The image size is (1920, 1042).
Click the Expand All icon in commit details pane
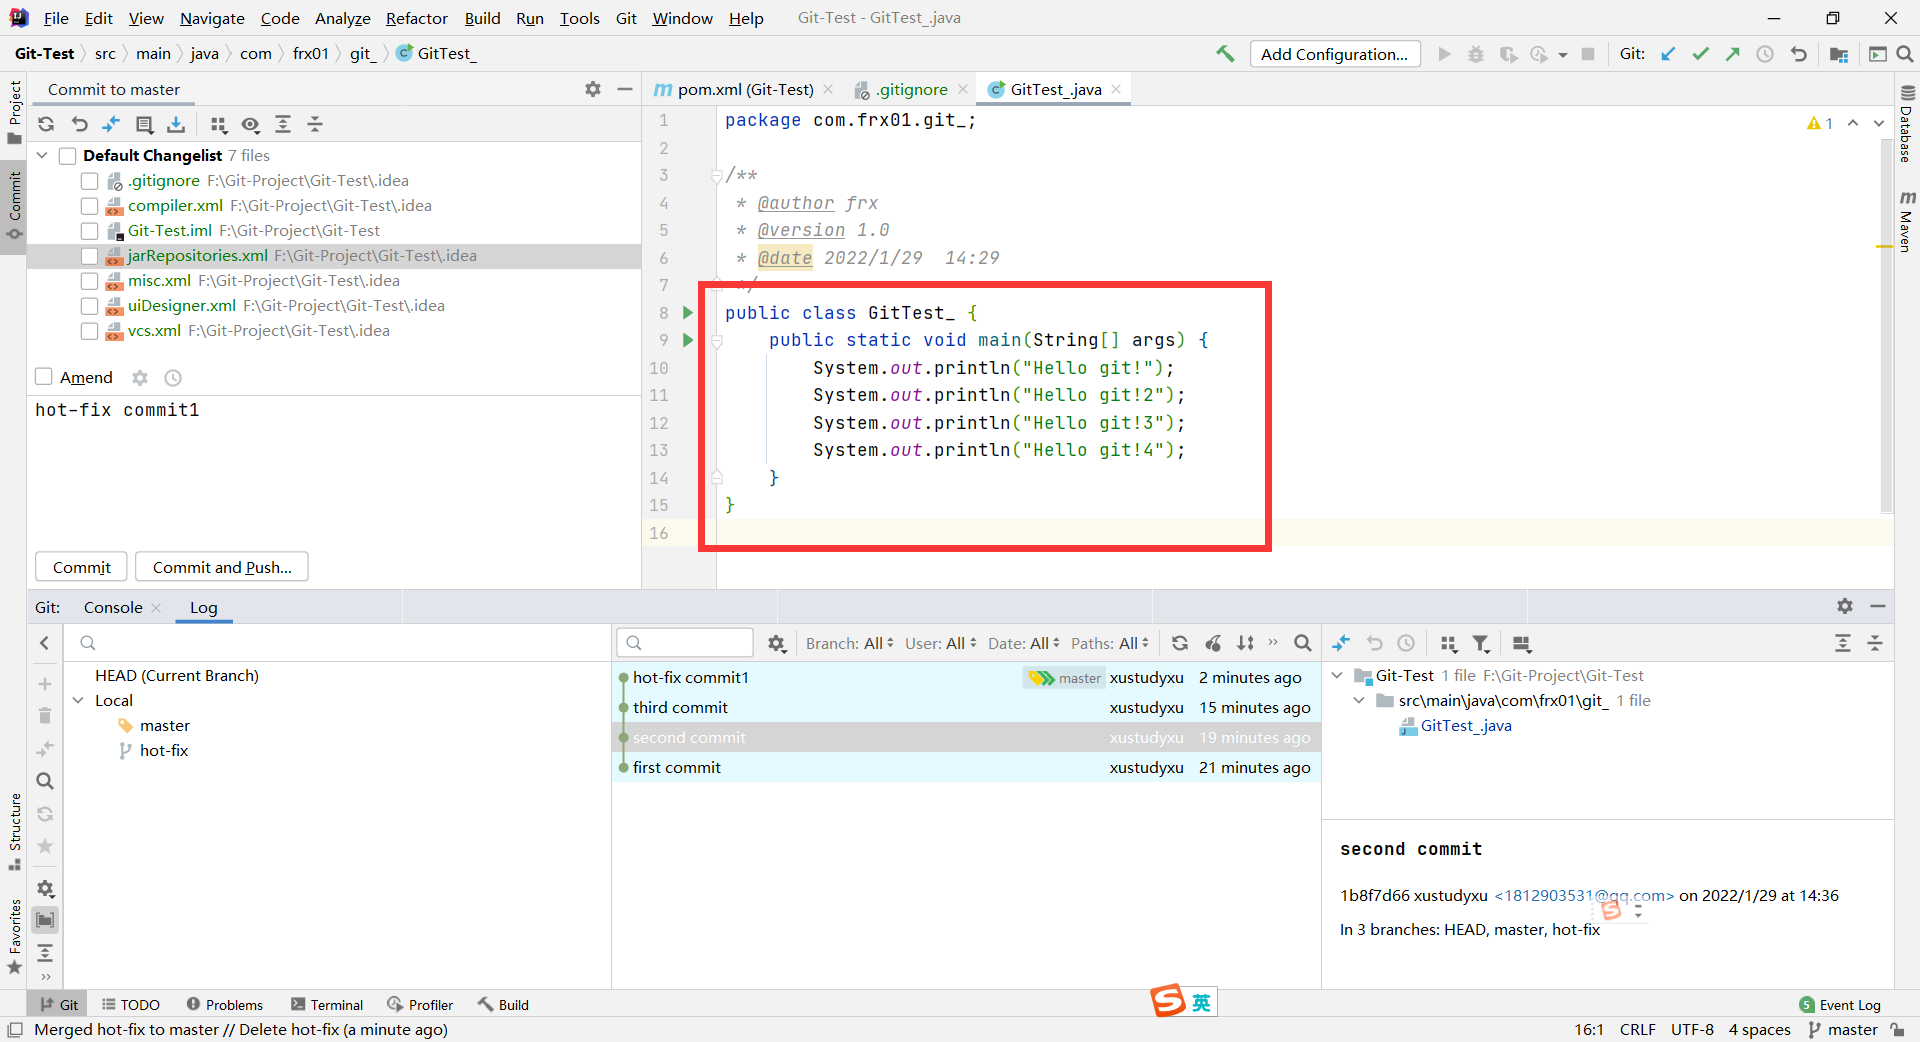pyautogui.click(x=1843, y=643)
